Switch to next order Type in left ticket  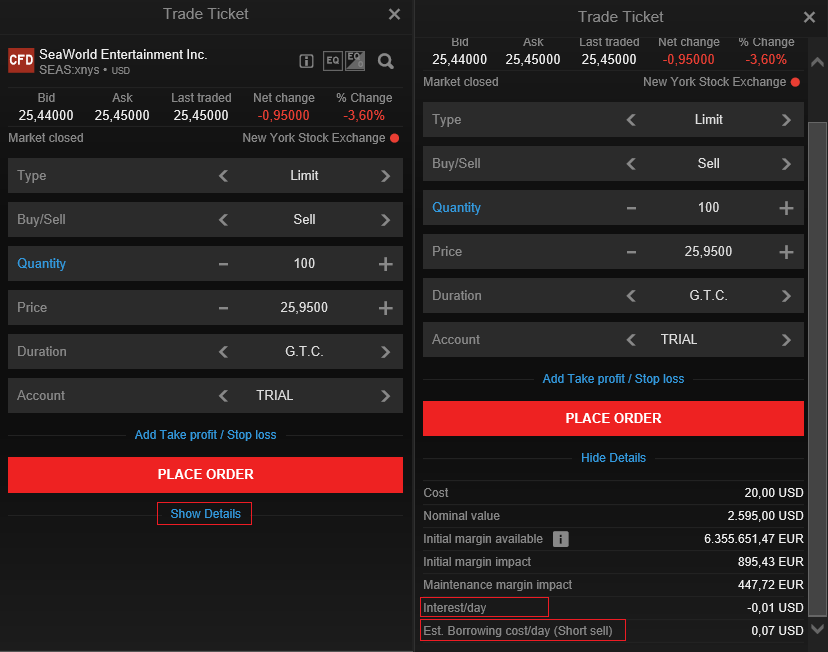tap(385, 176)
